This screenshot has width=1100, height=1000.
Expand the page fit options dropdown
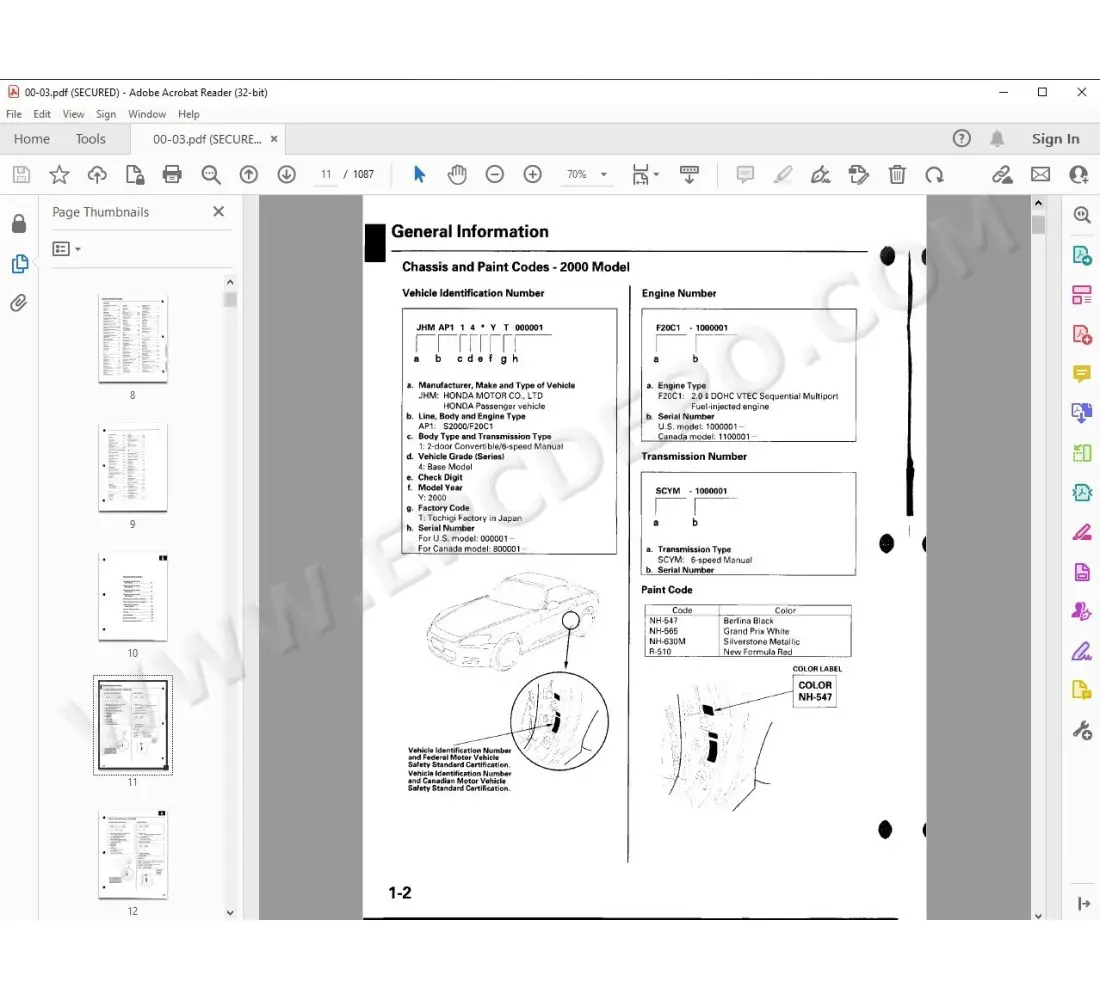(x=656, y=174)
